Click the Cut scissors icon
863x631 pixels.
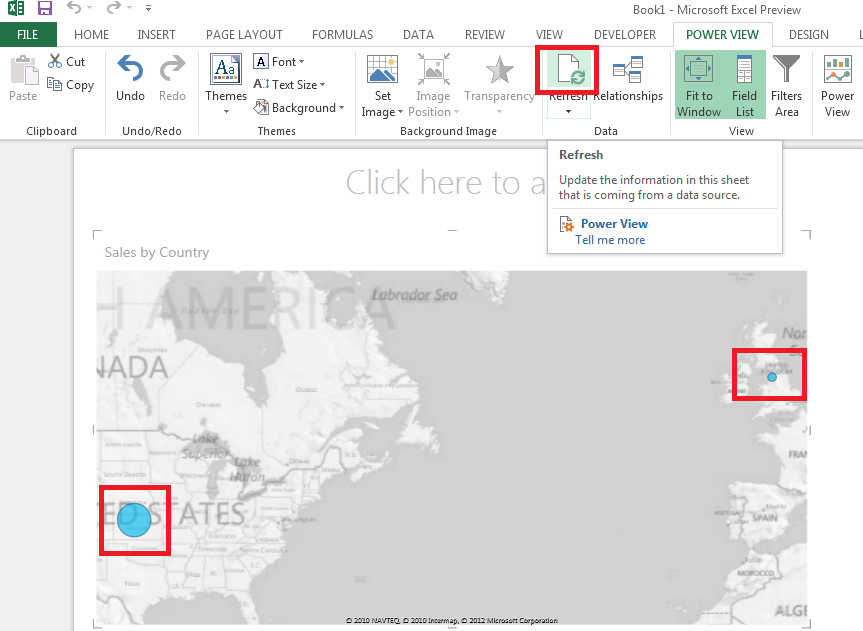[54, 61]
